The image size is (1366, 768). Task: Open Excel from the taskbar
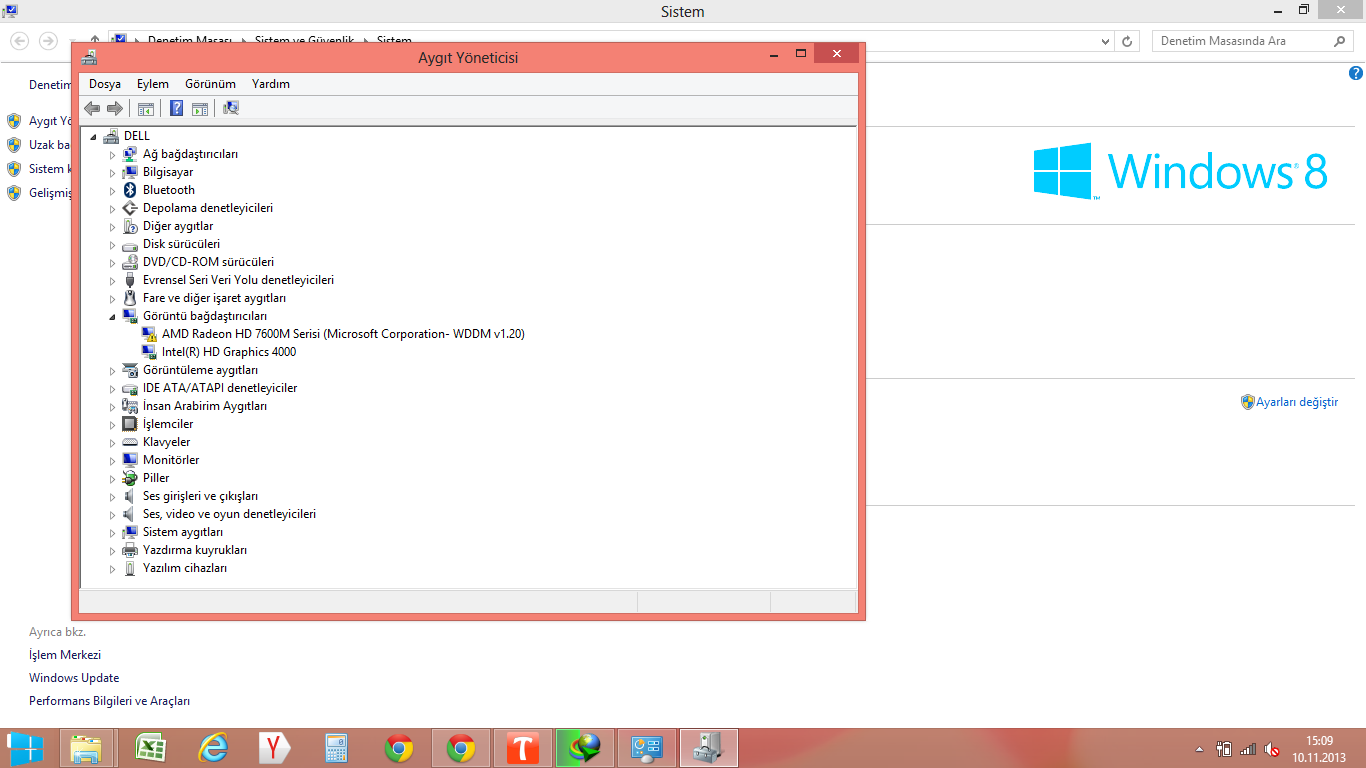(151, 748)
